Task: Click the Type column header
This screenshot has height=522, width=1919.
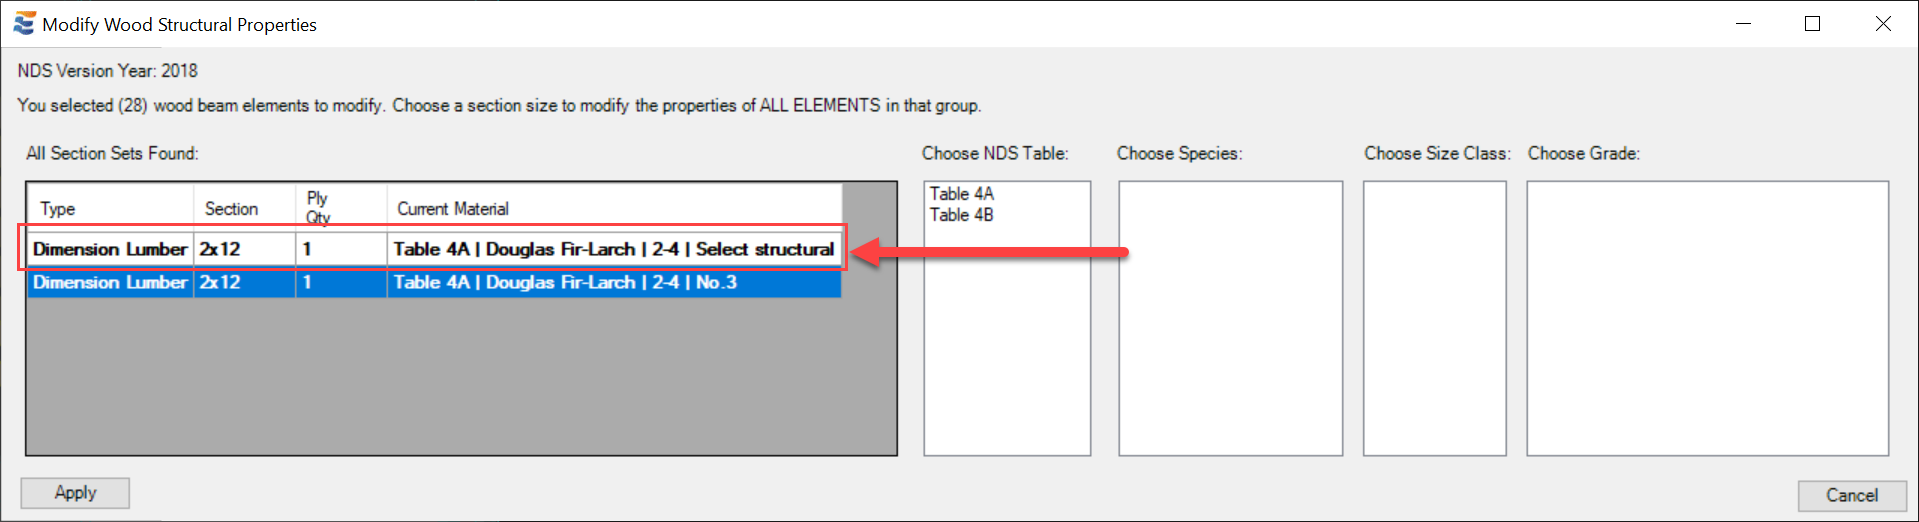Action: (x=110, y=208)
